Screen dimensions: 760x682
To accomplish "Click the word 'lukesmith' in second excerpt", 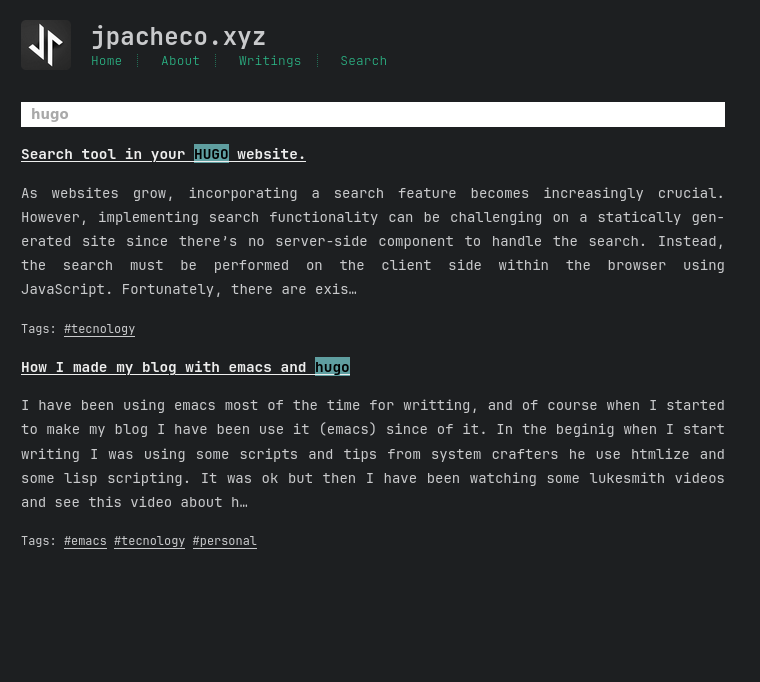I will click(x=628, y=478).
